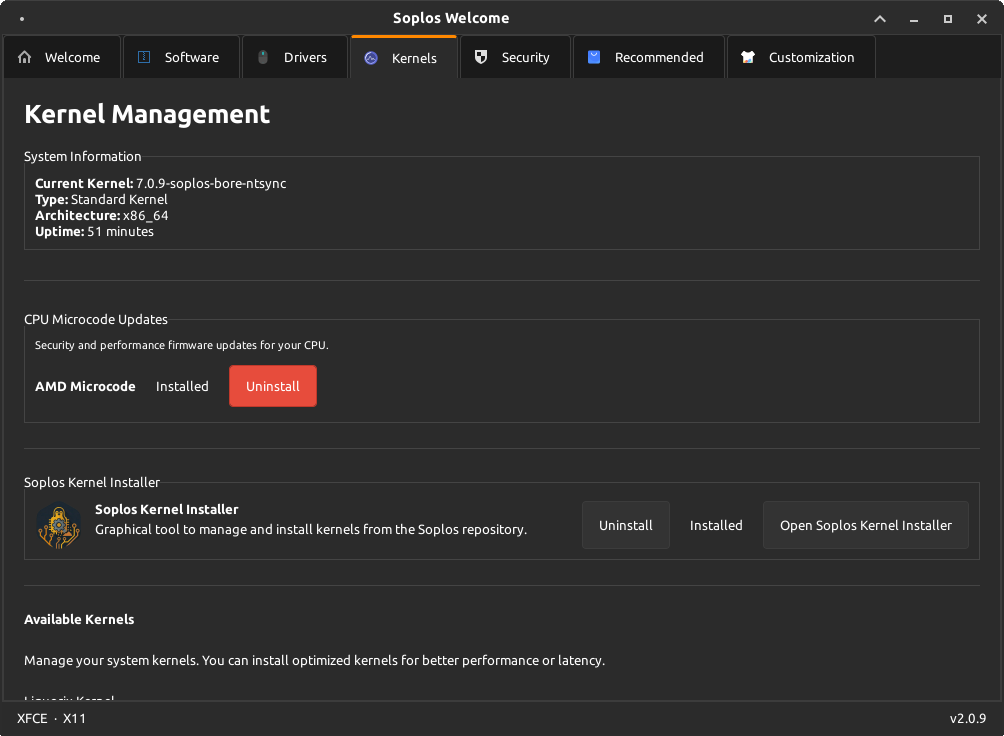The image size is (1004, 736).
Task: Click the Software tab icon
Action: point(144,57)
